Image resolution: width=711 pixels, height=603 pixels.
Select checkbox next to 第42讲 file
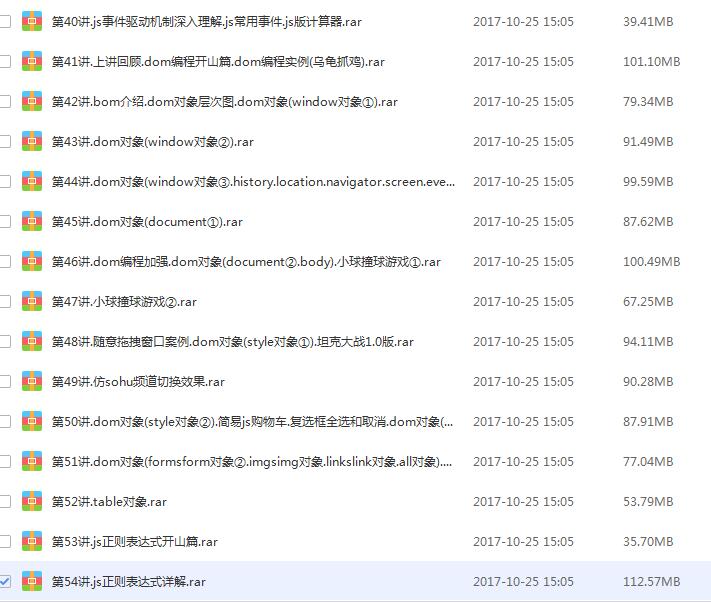[5, 101]
